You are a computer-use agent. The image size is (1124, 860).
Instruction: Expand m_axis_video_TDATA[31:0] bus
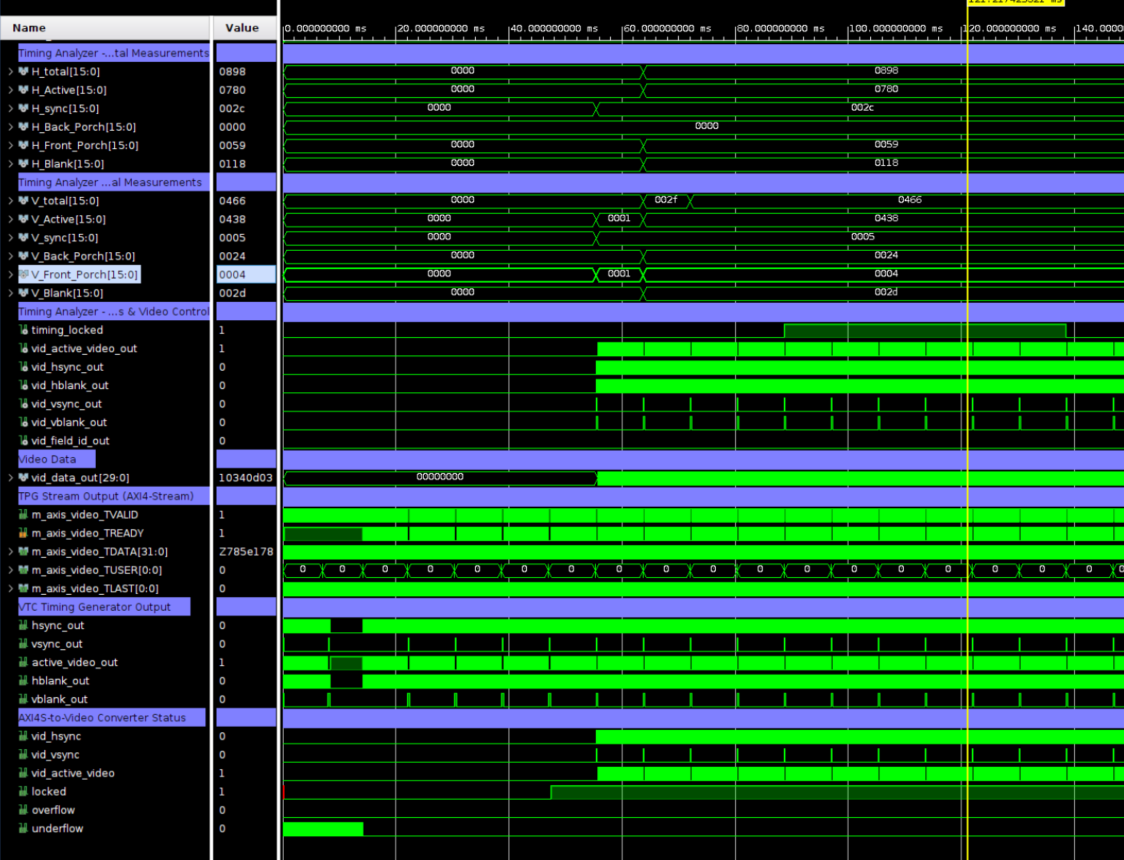10,552
